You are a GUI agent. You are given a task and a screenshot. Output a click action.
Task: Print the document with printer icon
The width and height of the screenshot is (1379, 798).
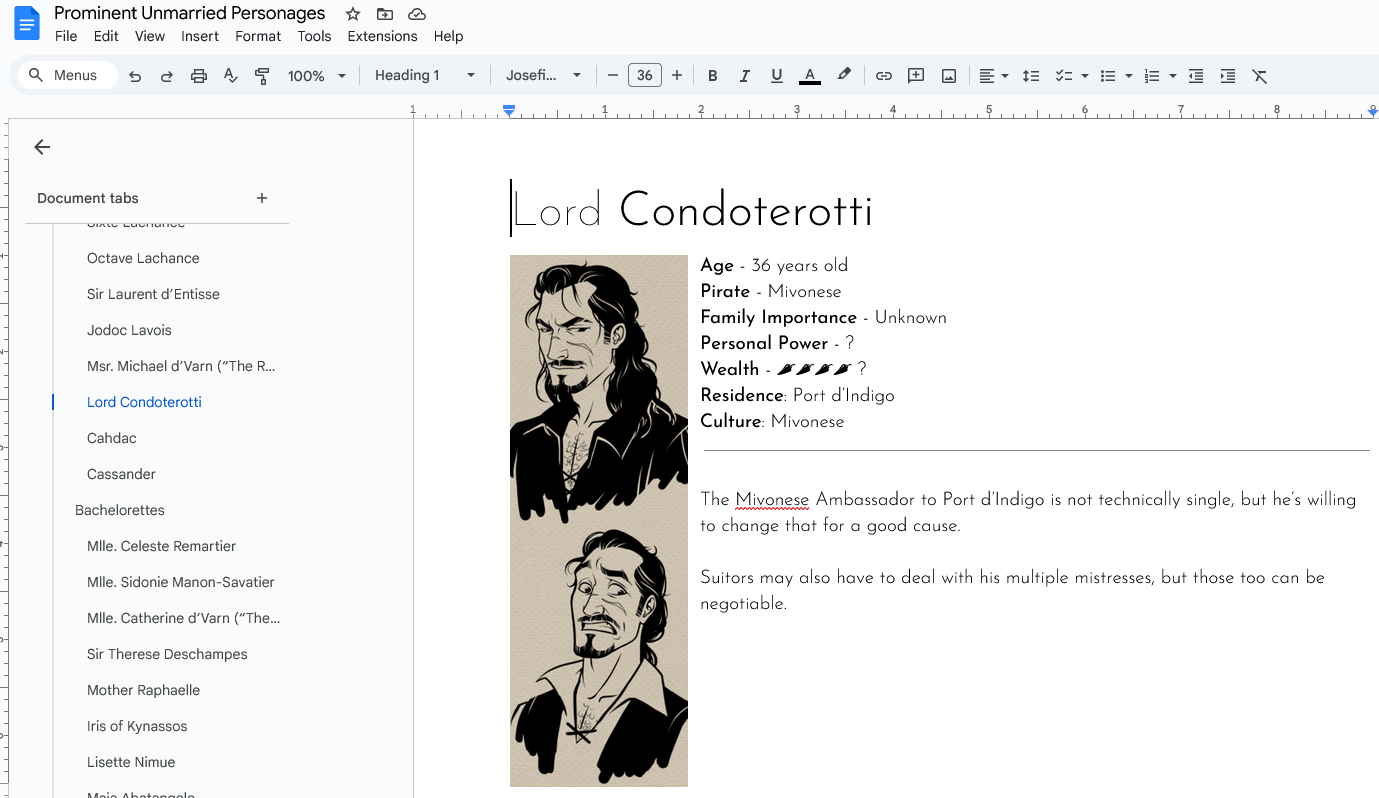point(199,76)
